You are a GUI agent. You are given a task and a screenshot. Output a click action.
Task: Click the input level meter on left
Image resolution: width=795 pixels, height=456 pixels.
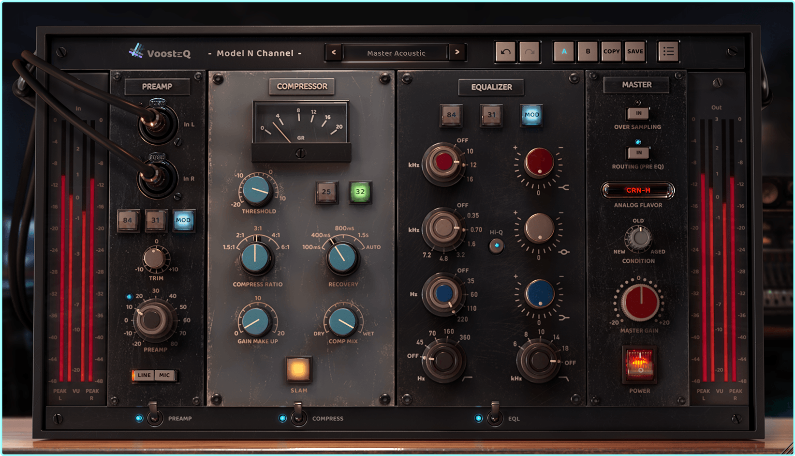point(78,251)
